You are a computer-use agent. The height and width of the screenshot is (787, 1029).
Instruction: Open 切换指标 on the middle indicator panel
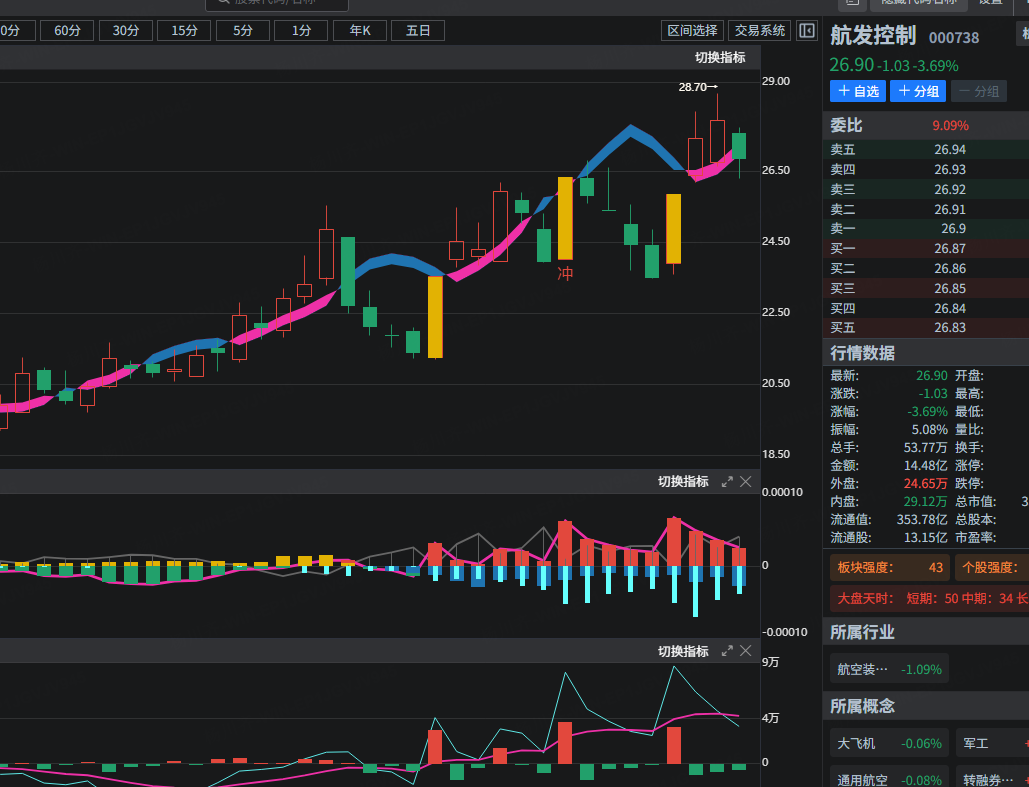[x=683, y=482]
